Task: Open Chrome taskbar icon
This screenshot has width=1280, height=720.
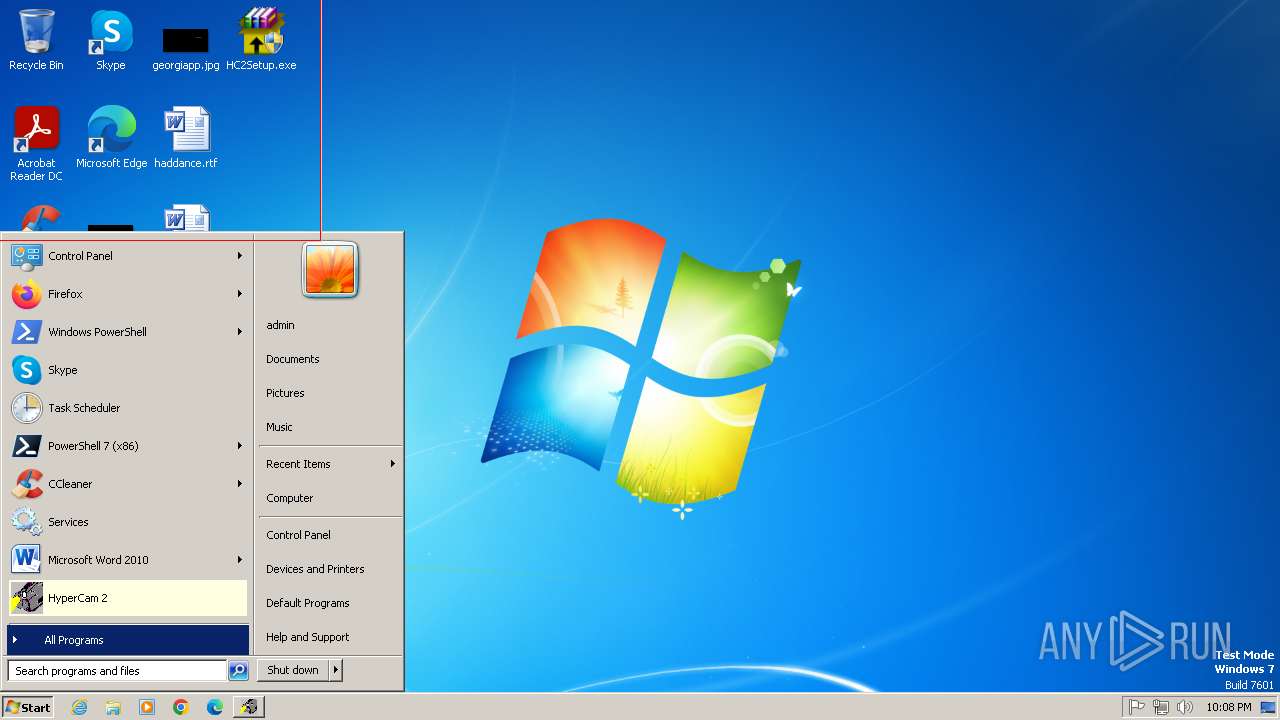Action: (181, 707)
